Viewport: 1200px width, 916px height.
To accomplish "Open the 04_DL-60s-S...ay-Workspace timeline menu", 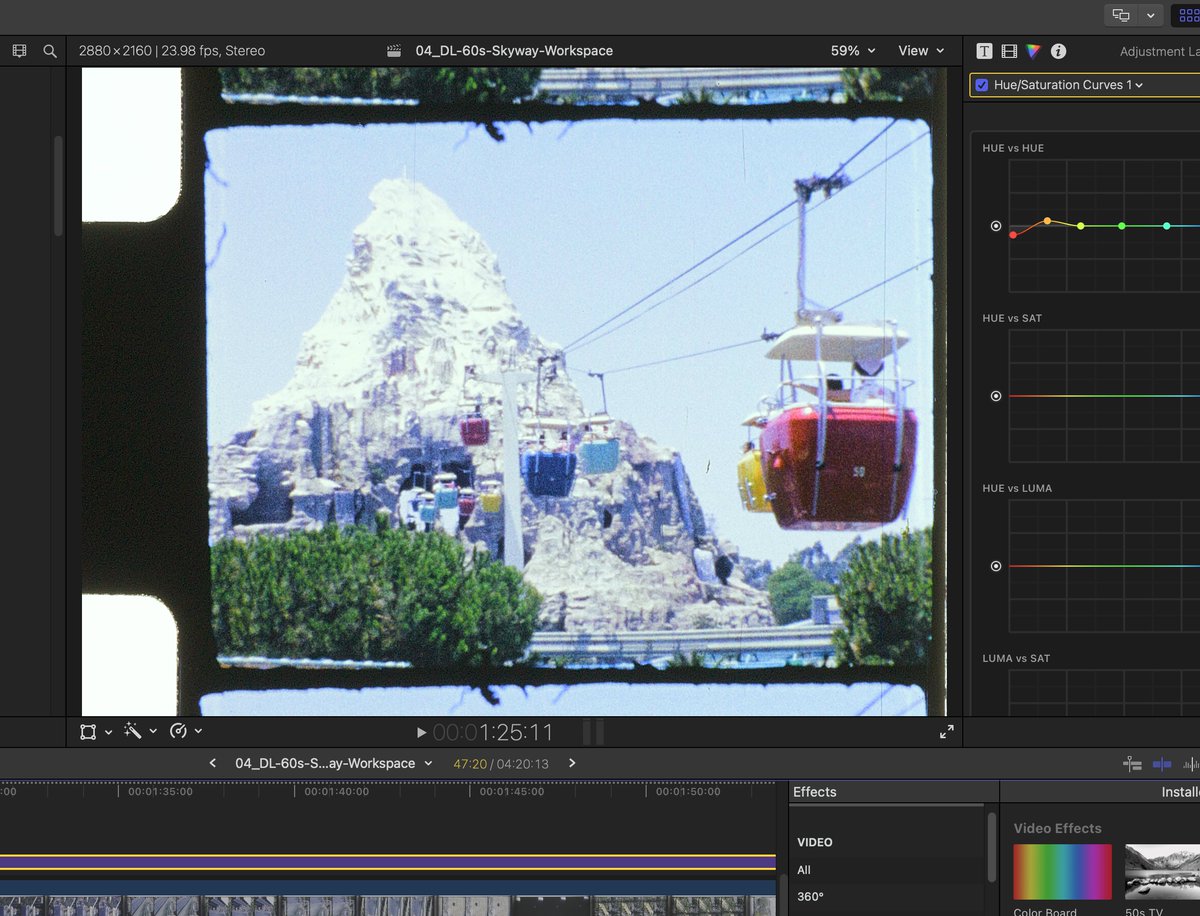I will (334, 763).
